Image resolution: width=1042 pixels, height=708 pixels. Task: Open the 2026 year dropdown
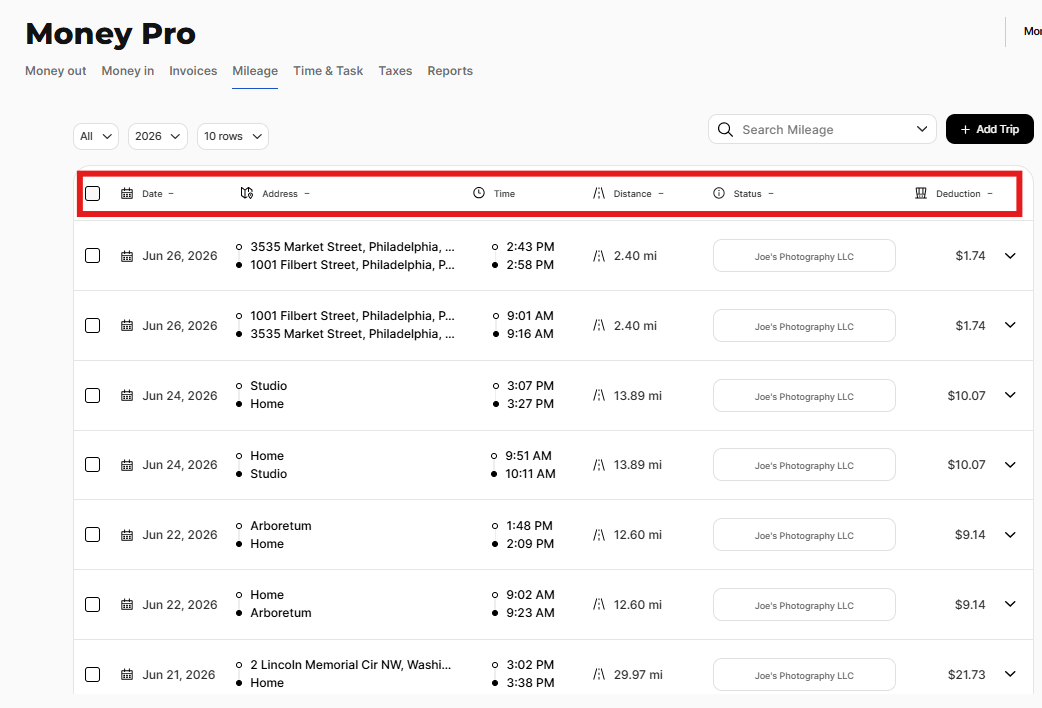pyautogui.click(x=157, y=136)
